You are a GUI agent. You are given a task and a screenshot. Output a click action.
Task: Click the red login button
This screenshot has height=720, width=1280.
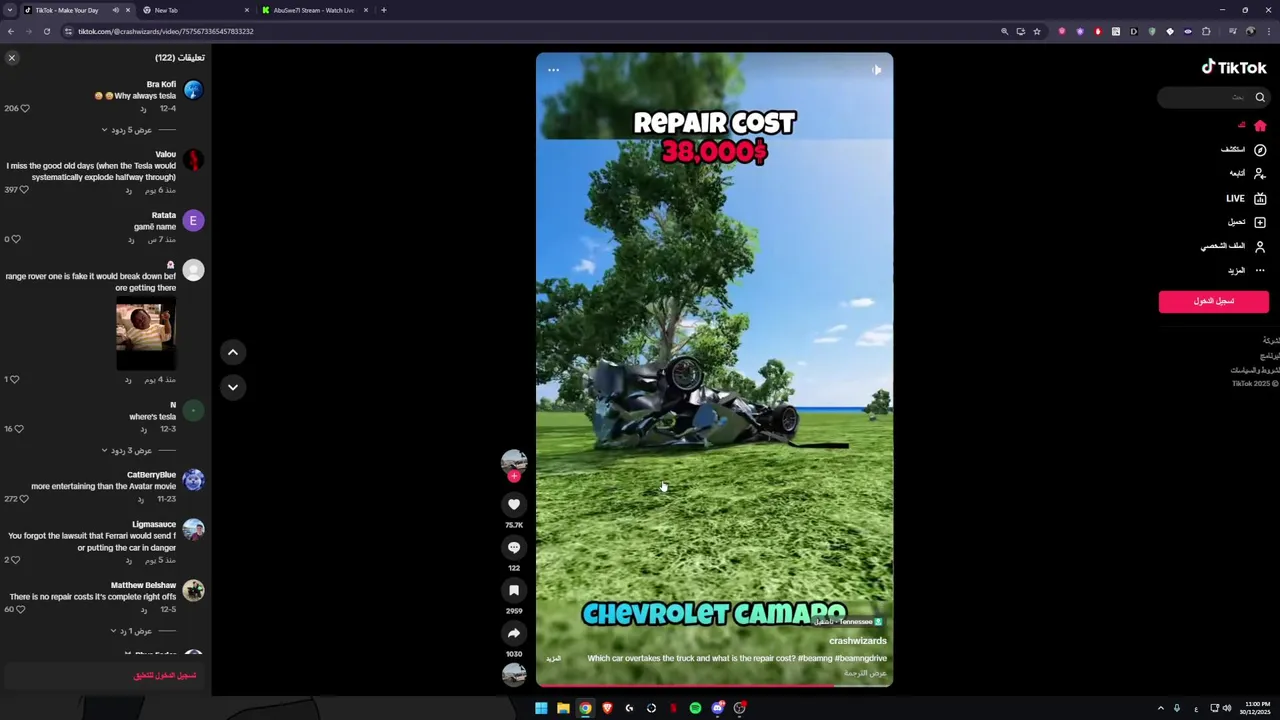[x=1213, y=301]
